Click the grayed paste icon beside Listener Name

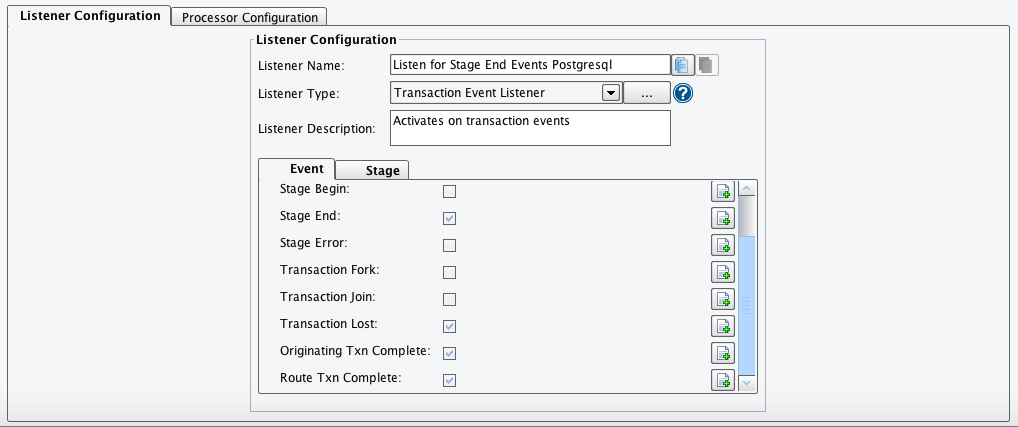pyautogui.click(x=706, y=65)
